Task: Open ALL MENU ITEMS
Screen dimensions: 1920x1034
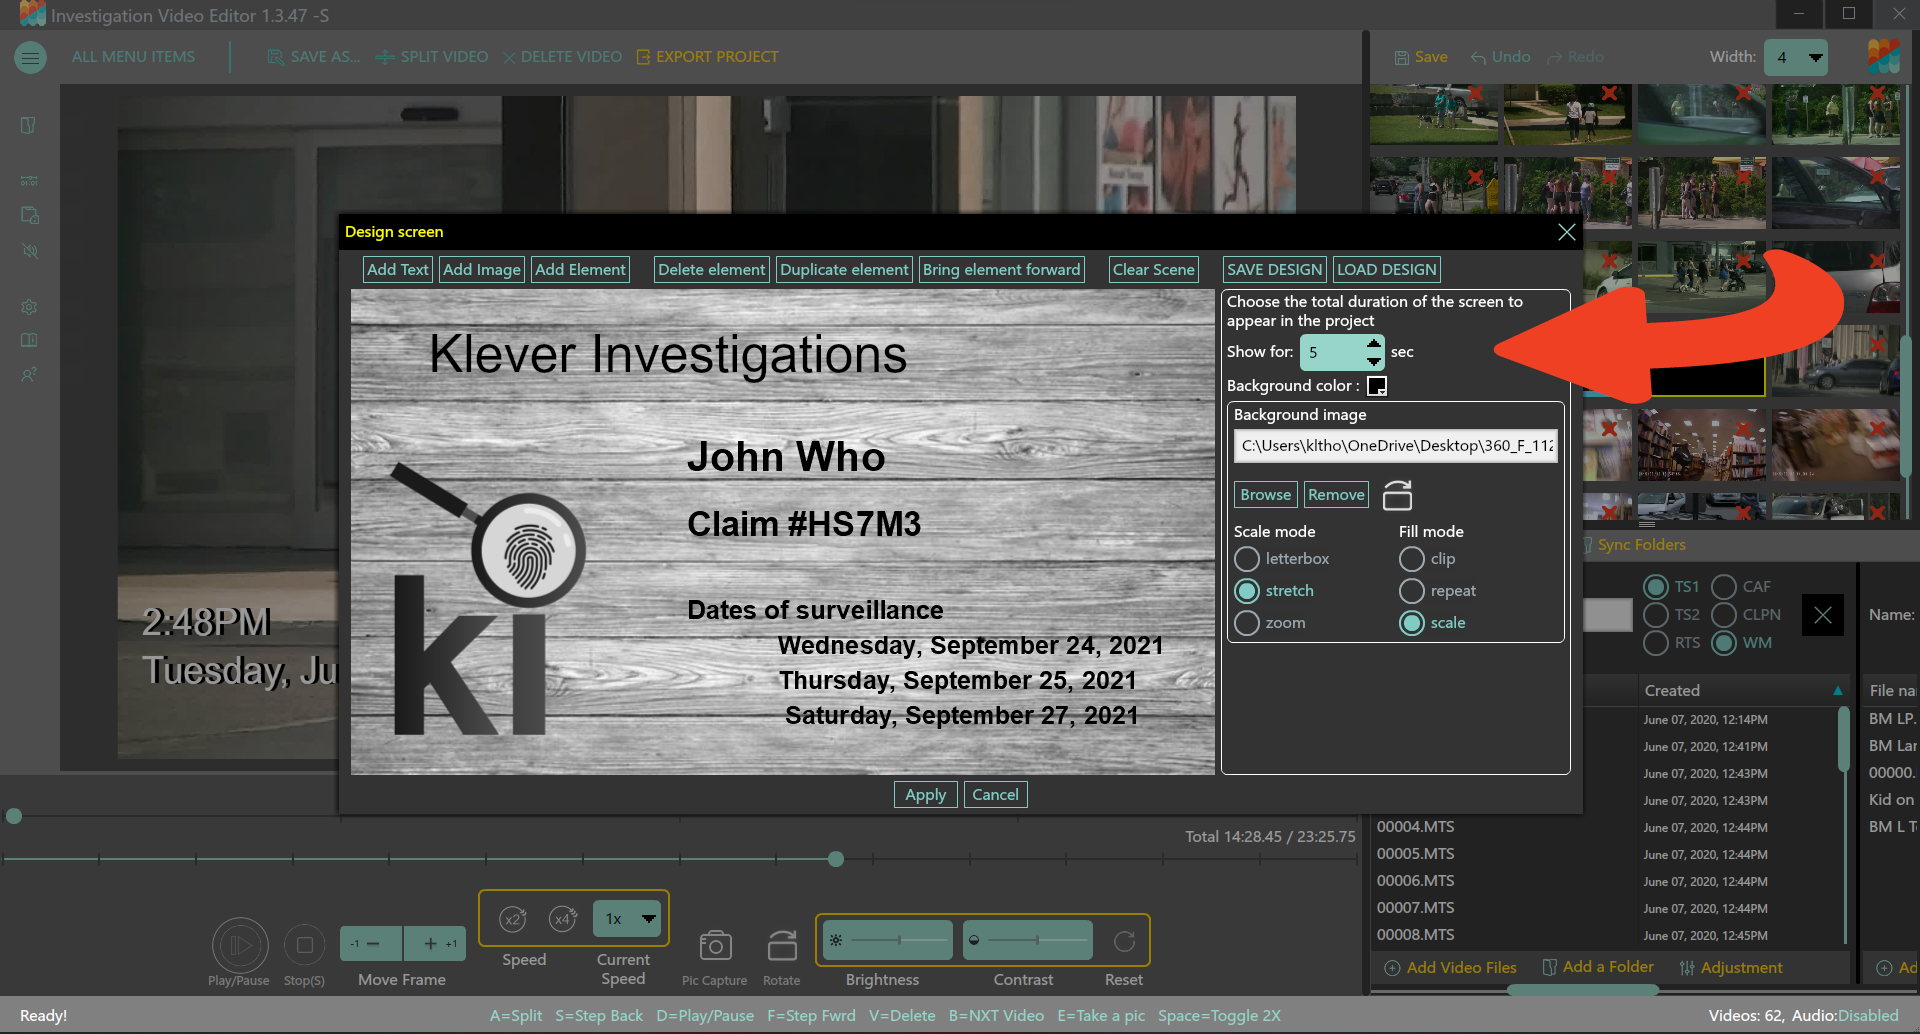Action: [133, 57]
